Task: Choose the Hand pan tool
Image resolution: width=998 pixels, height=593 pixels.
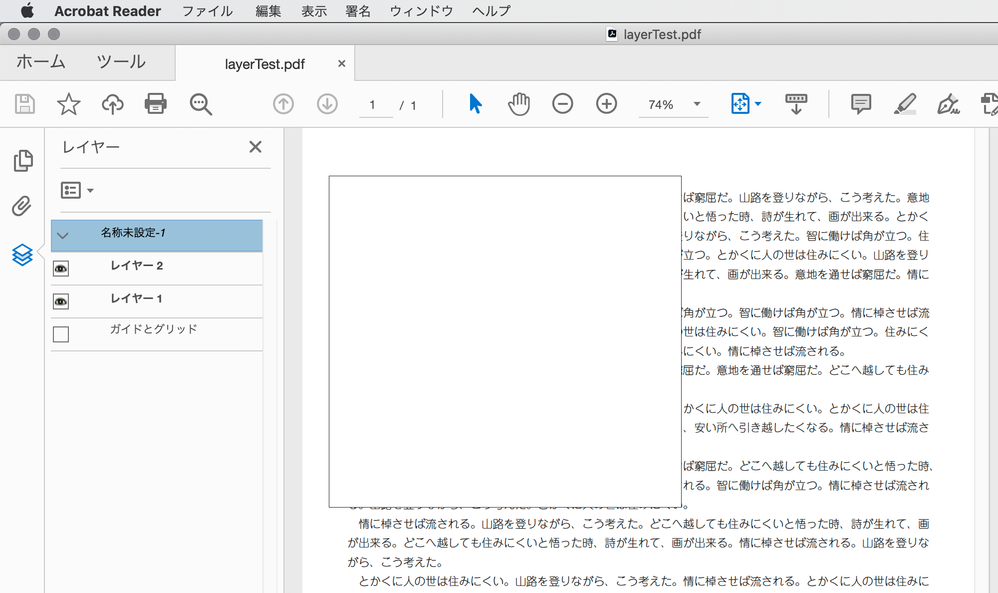Action: [519, 104]
